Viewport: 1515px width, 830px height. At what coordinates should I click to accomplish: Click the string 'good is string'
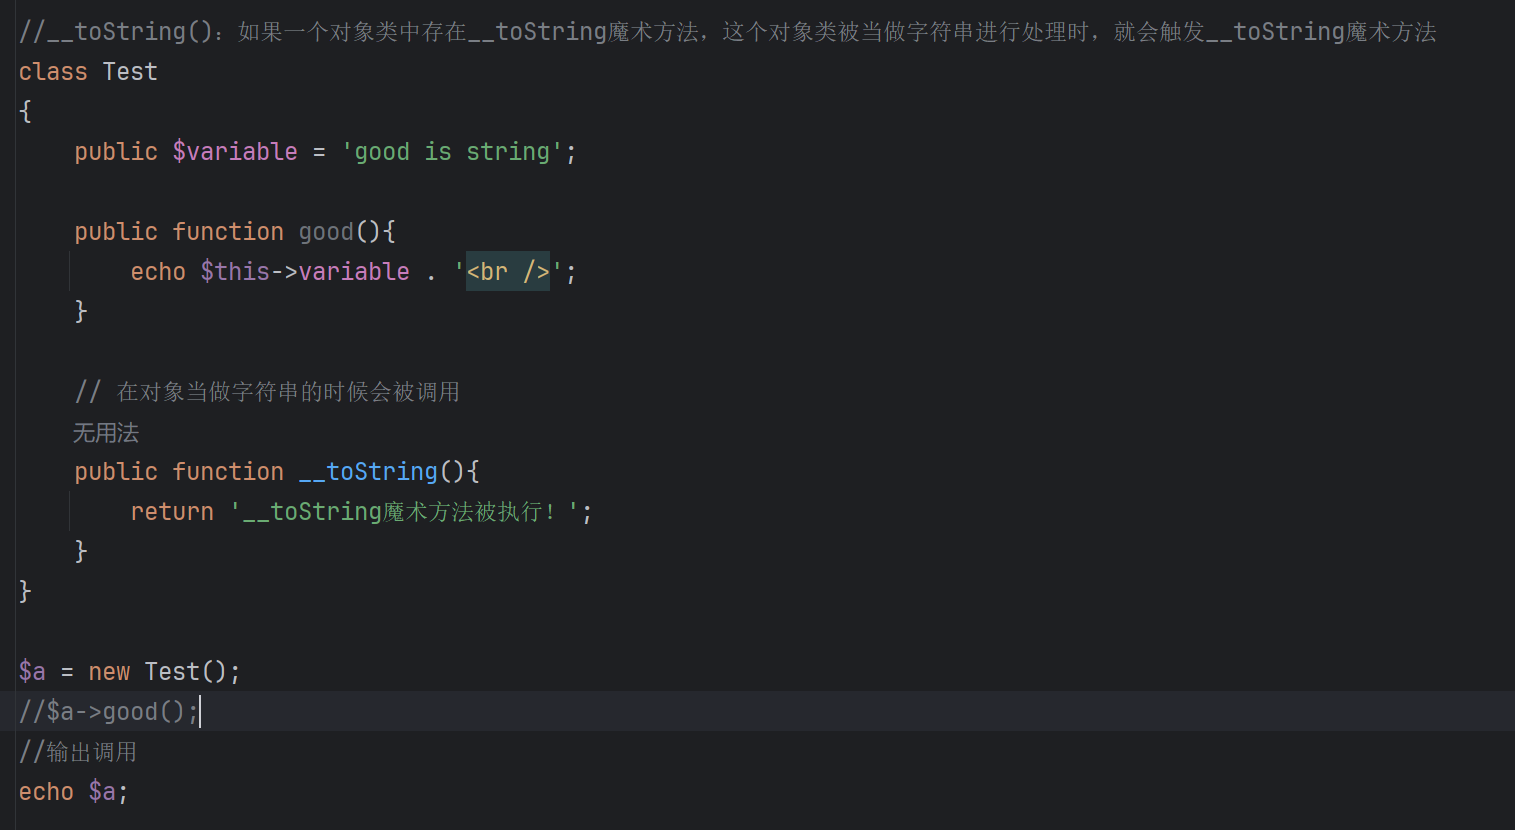(452, 152)
